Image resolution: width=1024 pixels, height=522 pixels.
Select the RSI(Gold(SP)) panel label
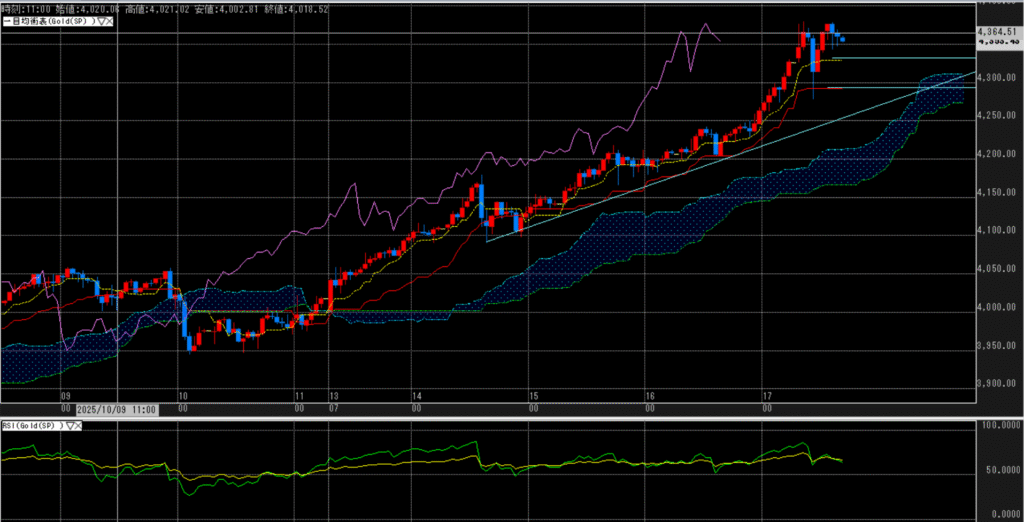(31, 426)
